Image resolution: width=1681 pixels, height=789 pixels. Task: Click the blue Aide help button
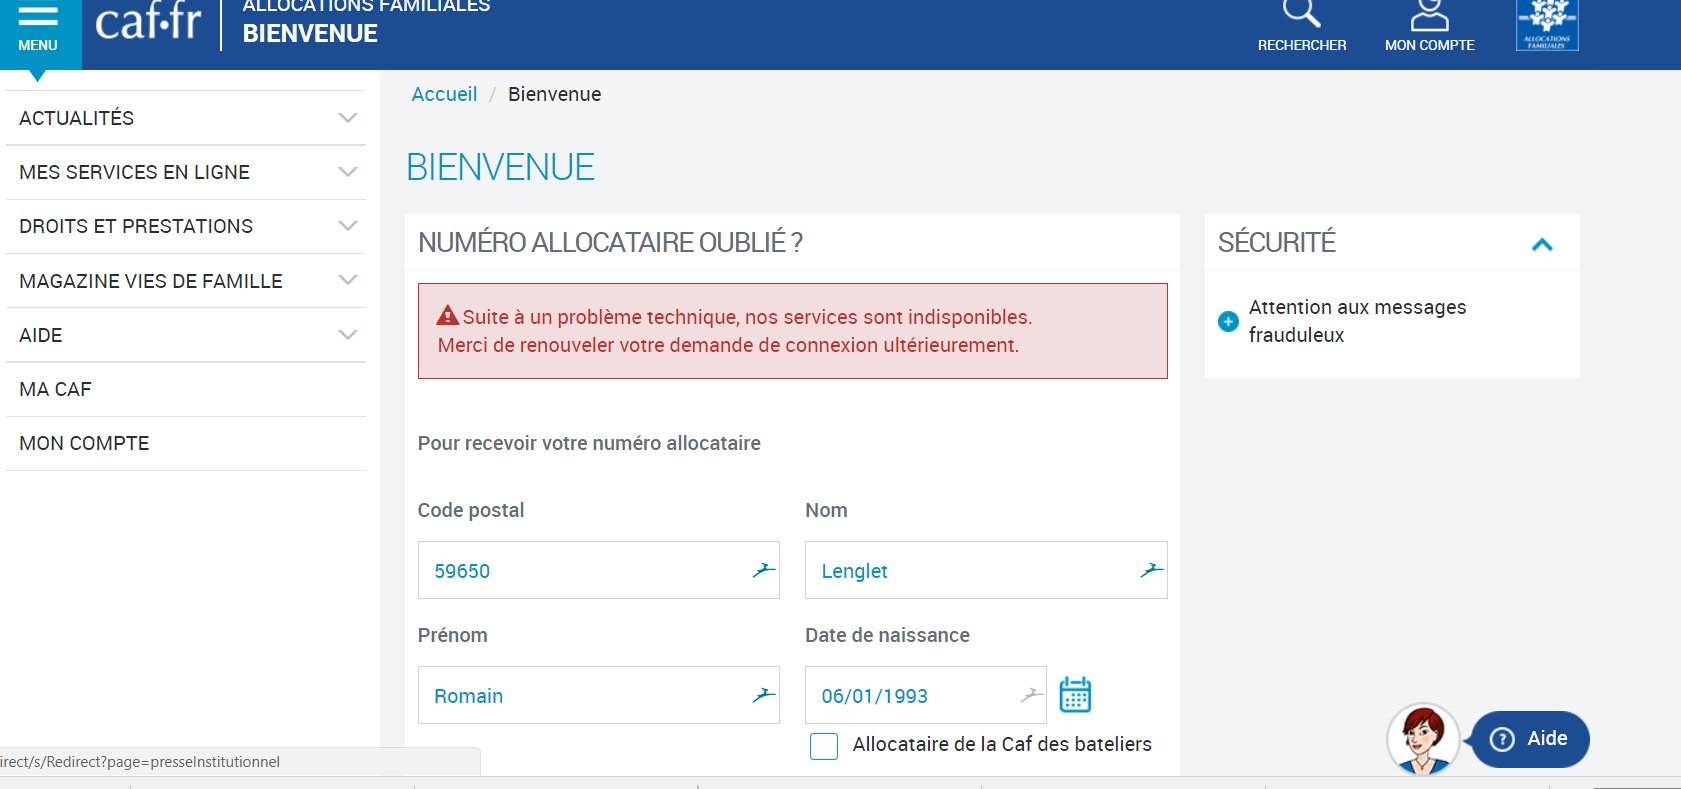[1530, 739]
